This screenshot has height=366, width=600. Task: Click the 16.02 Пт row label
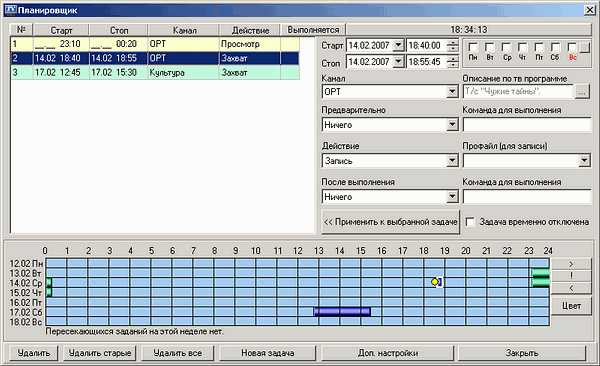tap(26, 303)
